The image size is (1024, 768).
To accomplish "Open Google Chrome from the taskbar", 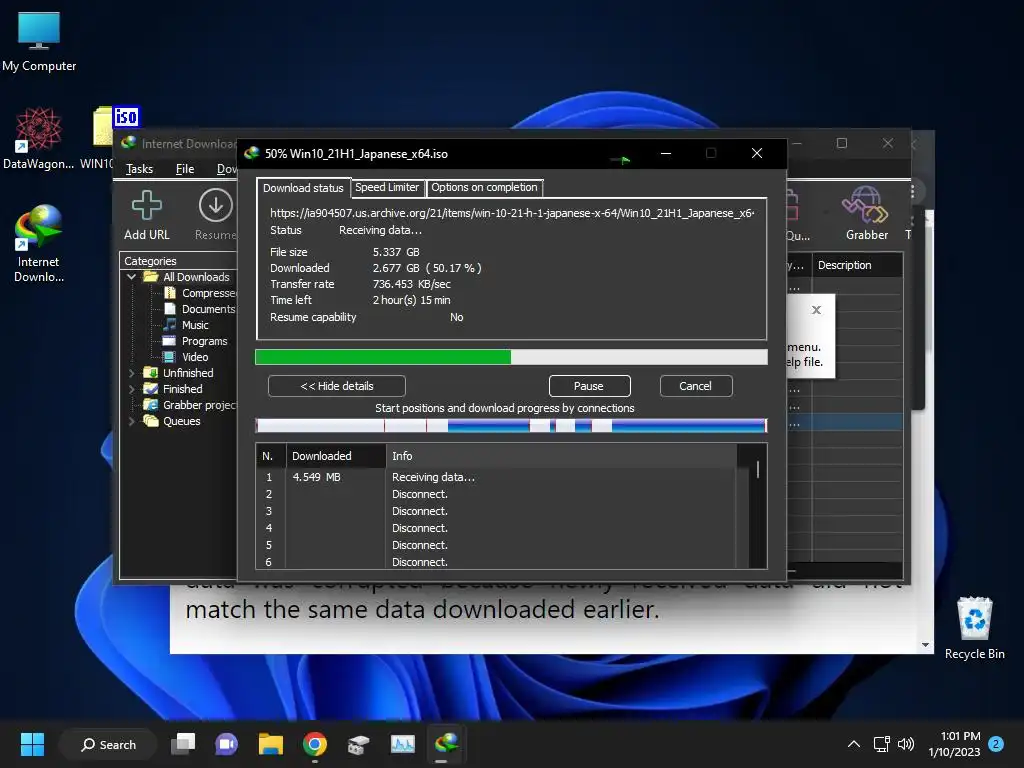I will (x=315, y=744).
